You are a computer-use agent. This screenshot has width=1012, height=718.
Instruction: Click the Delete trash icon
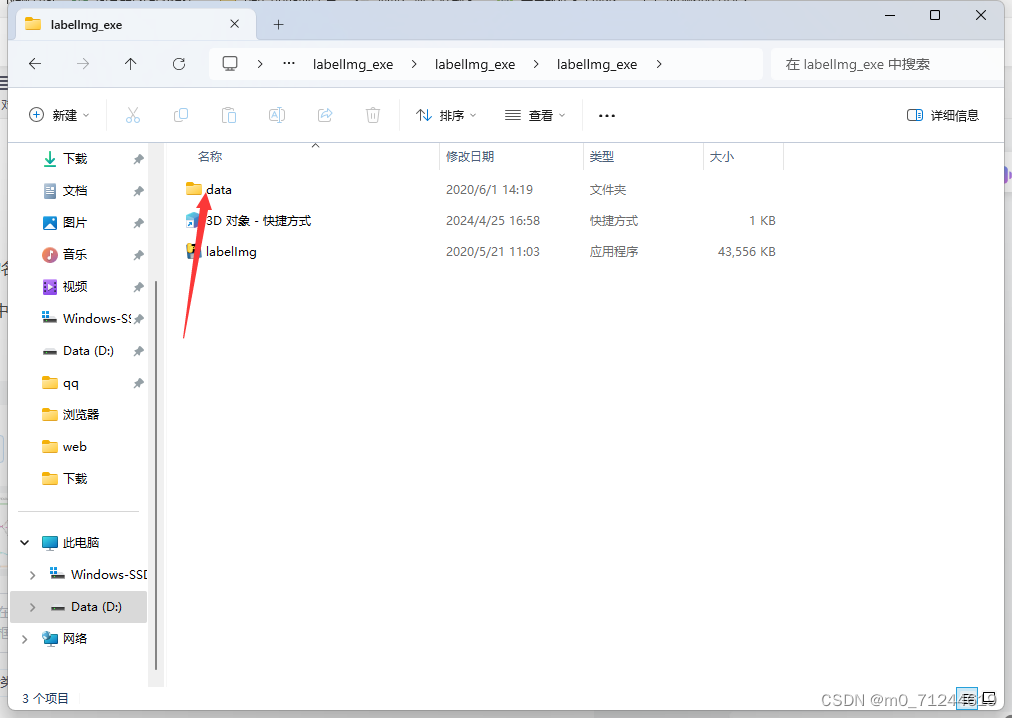[372, 116]
